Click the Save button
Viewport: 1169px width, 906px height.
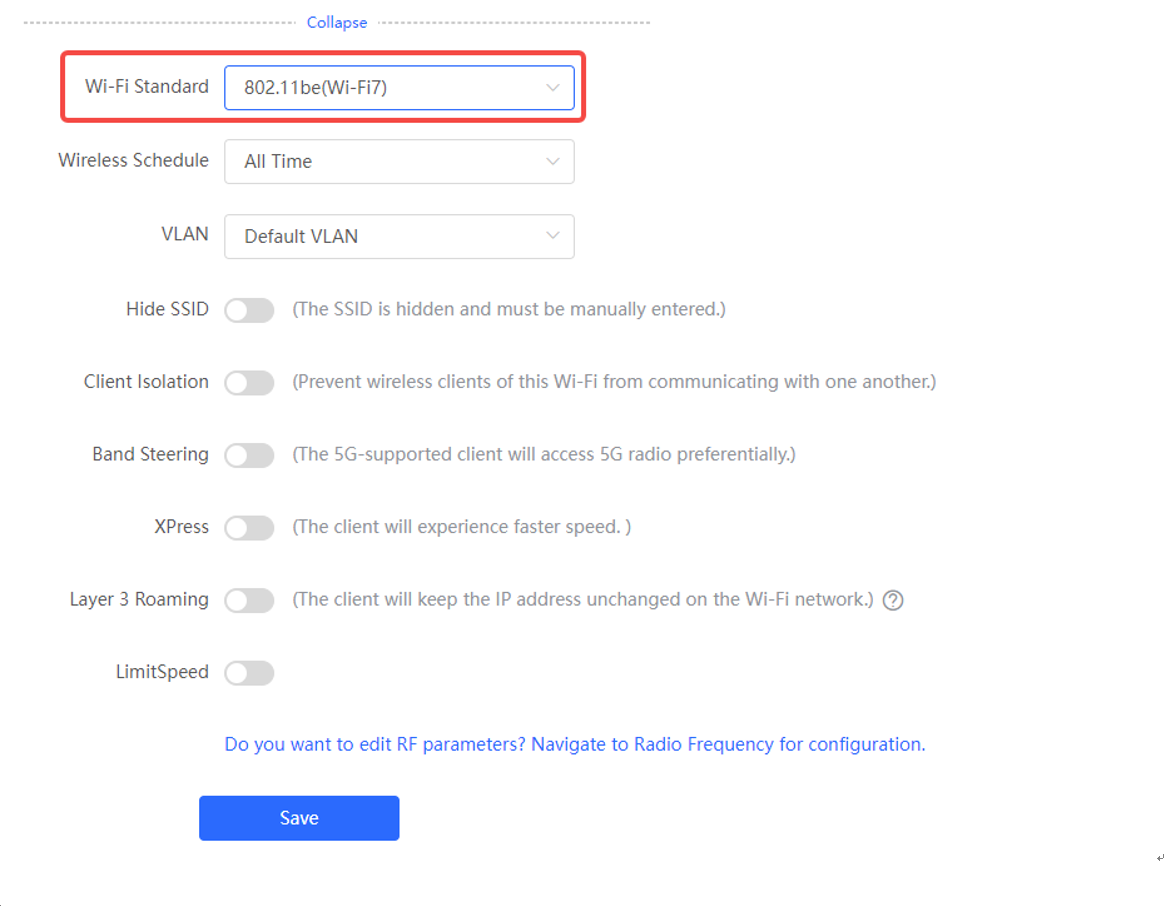click(299, 818)
